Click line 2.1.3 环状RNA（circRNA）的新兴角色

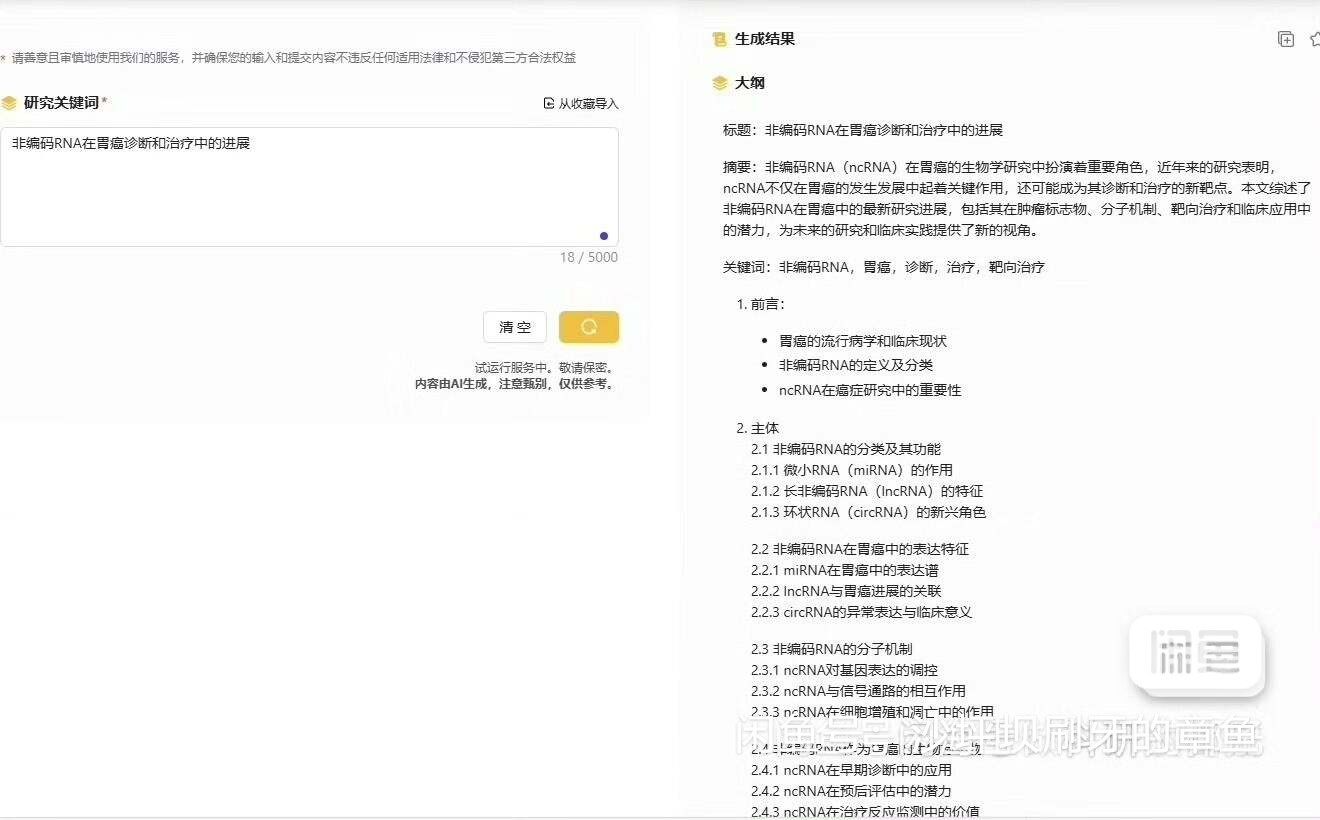point(869,512)
